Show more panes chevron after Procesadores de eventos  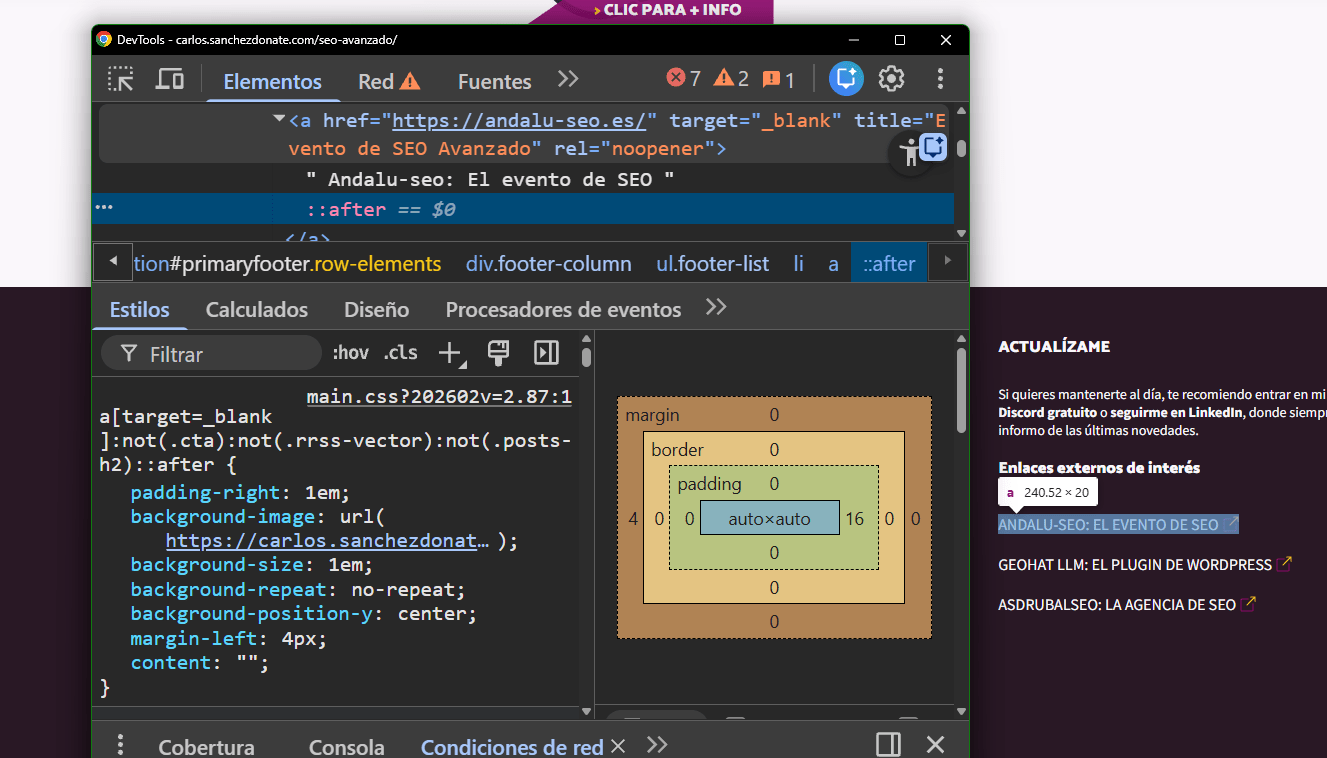(716, 308)
